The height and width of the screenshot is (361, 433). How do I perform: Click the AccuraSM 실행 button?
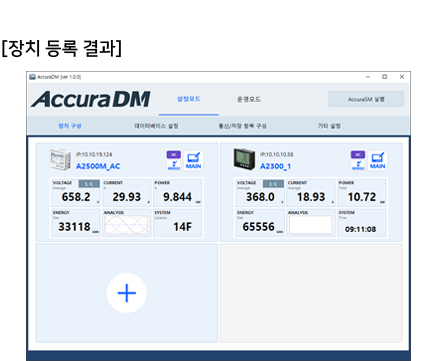click(x=366, y=99)
